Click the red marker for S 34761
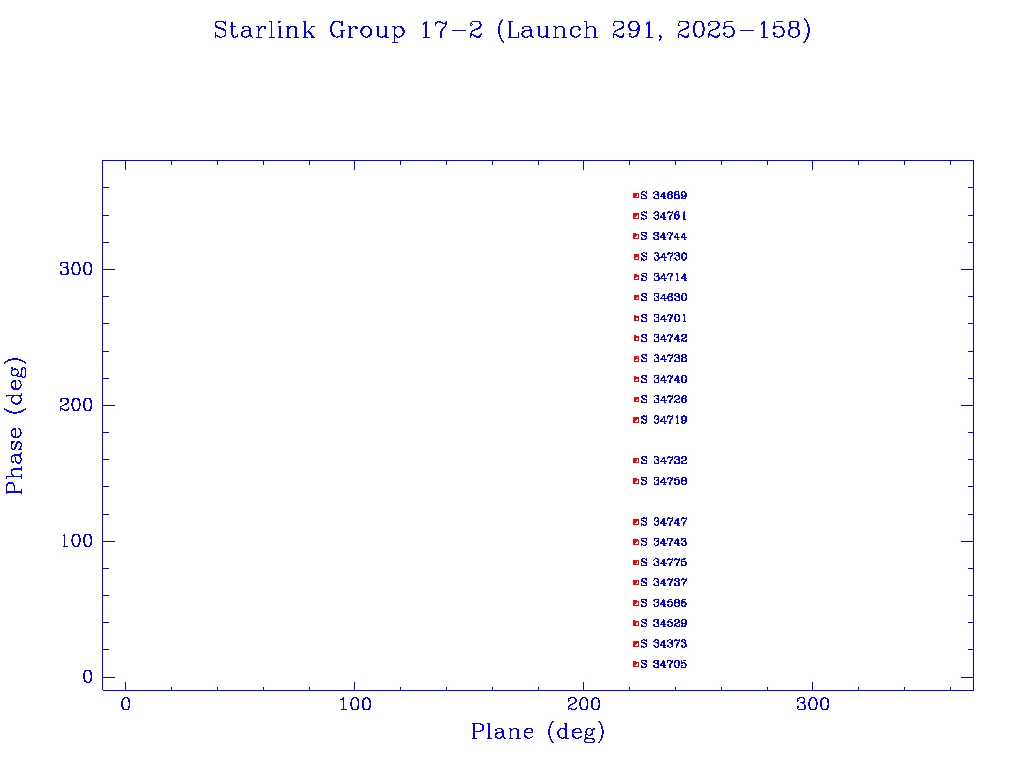Viewport: 1024px width, 768px height. tap(636, 216)
